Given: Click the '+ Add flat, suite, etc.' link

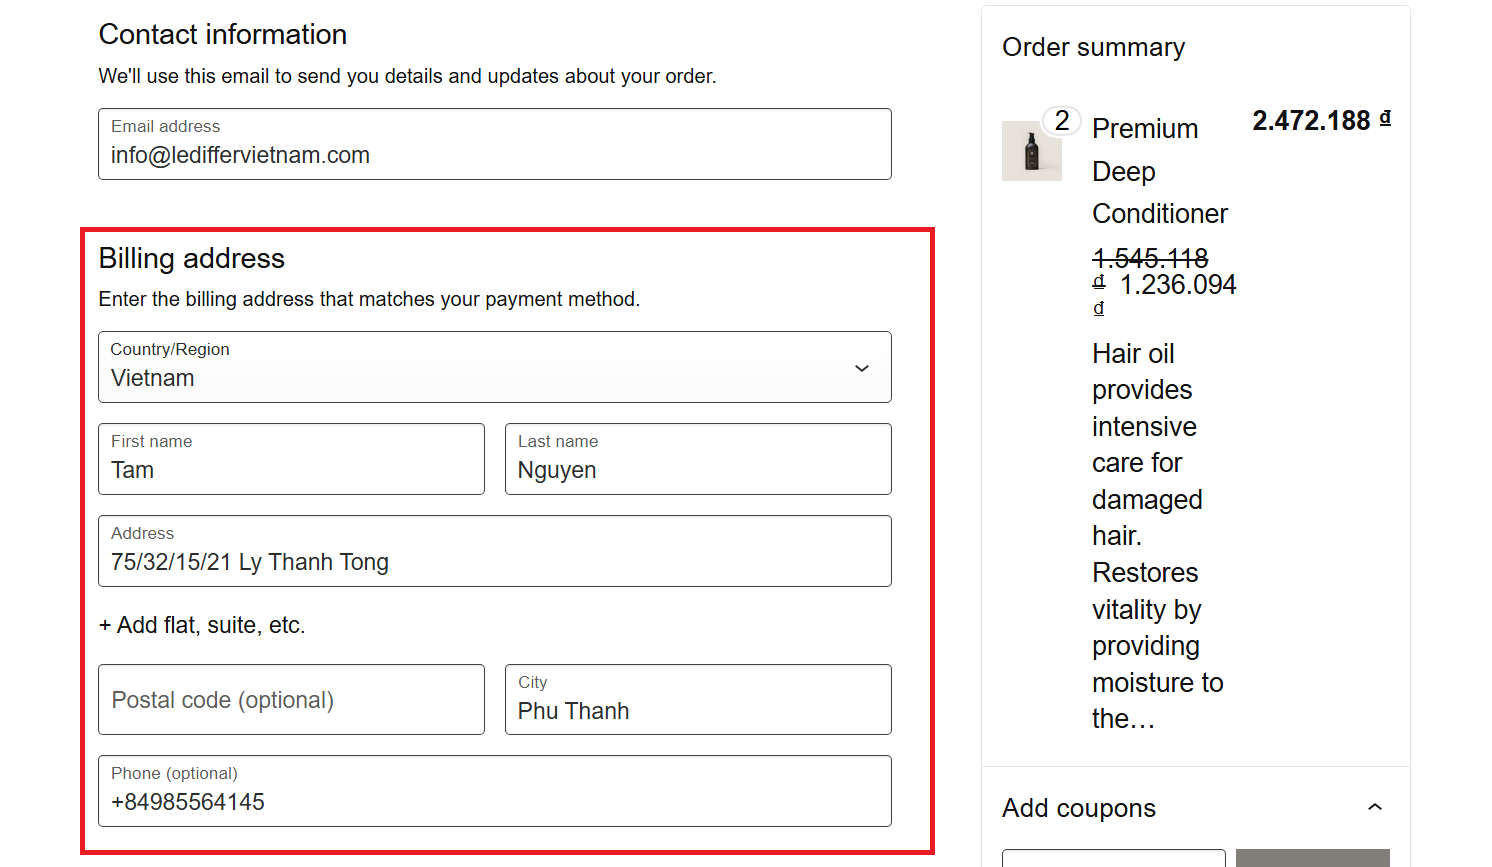Looking at the screenshot, I should click(x=202, y=625).
